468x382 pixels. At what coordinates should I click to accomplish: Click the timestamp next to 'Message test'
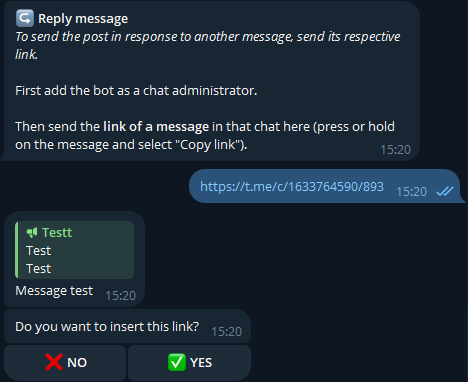coord(121,296)
